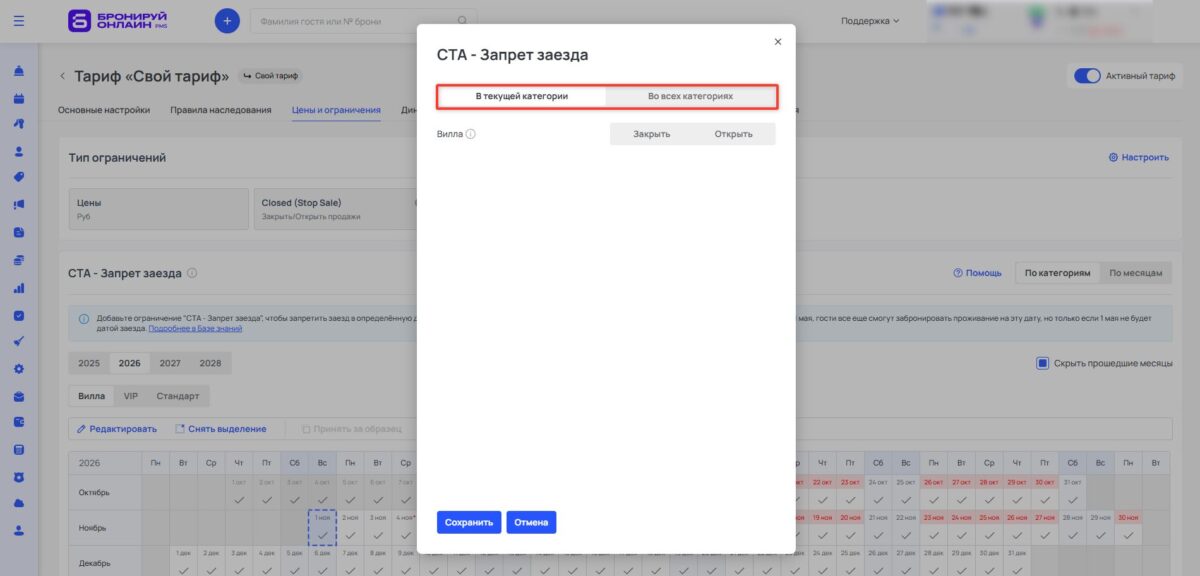Select the Цены Руб restriction card
The width and height of the screenshot is (1200, 576).
pos(158,209)
